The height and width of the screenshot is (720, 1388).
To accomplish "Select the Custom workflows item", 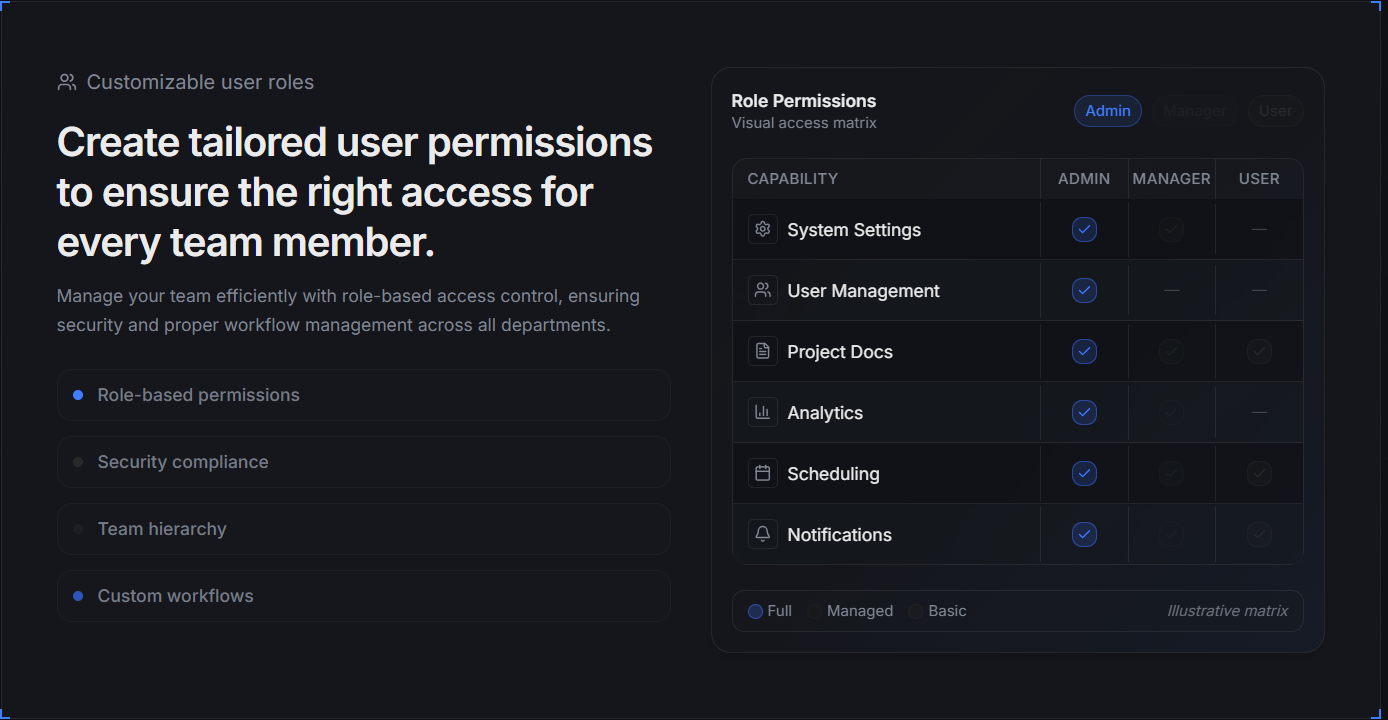I will tap(363, 596).
